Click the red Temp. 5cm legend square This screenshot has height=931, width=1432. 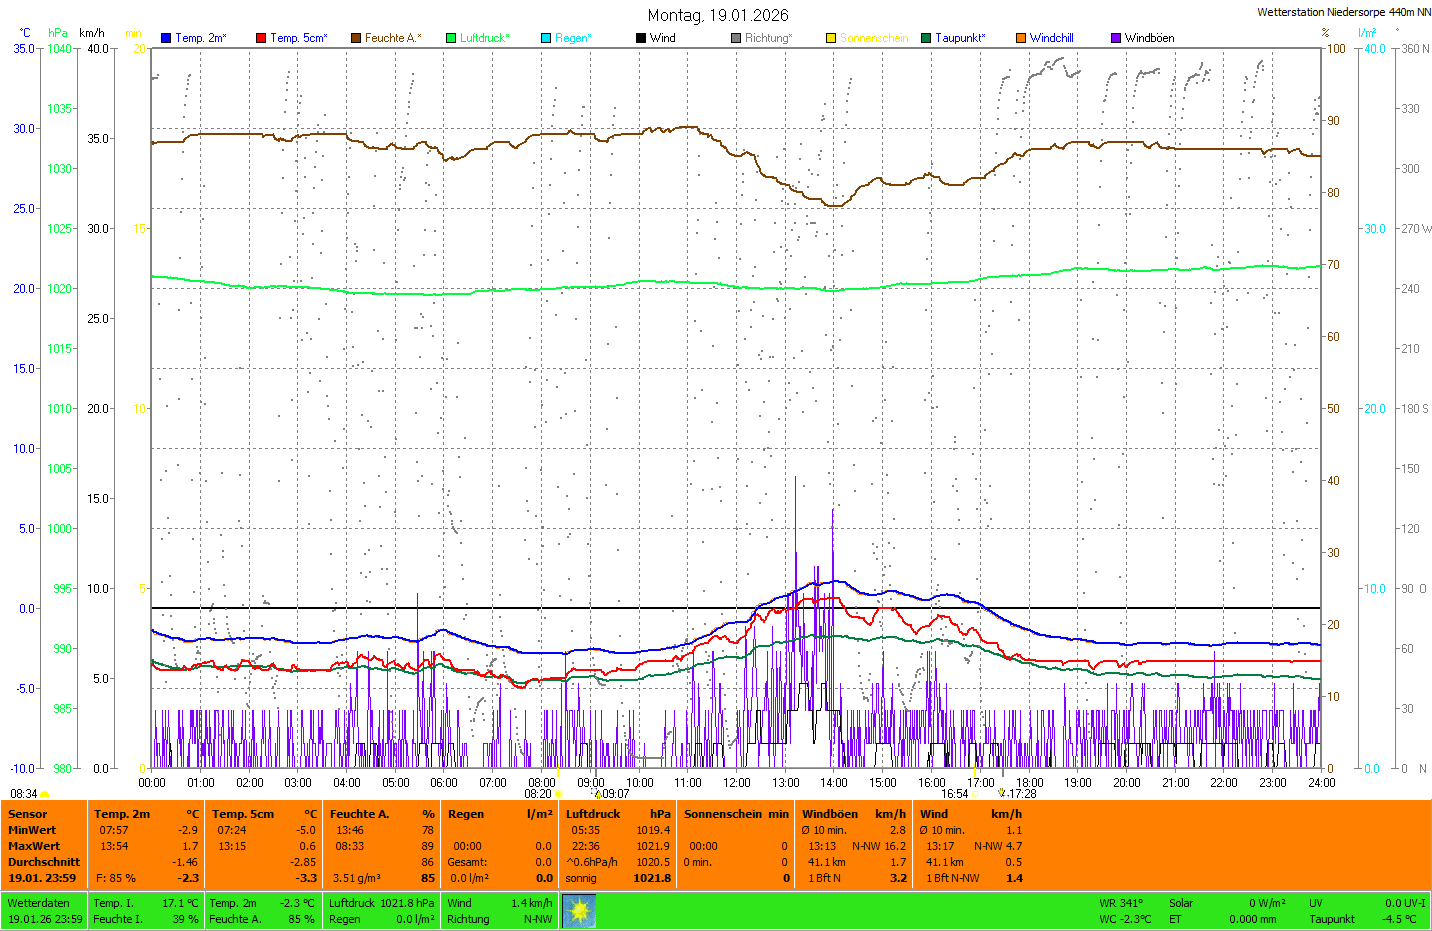[x=261, y=38]
